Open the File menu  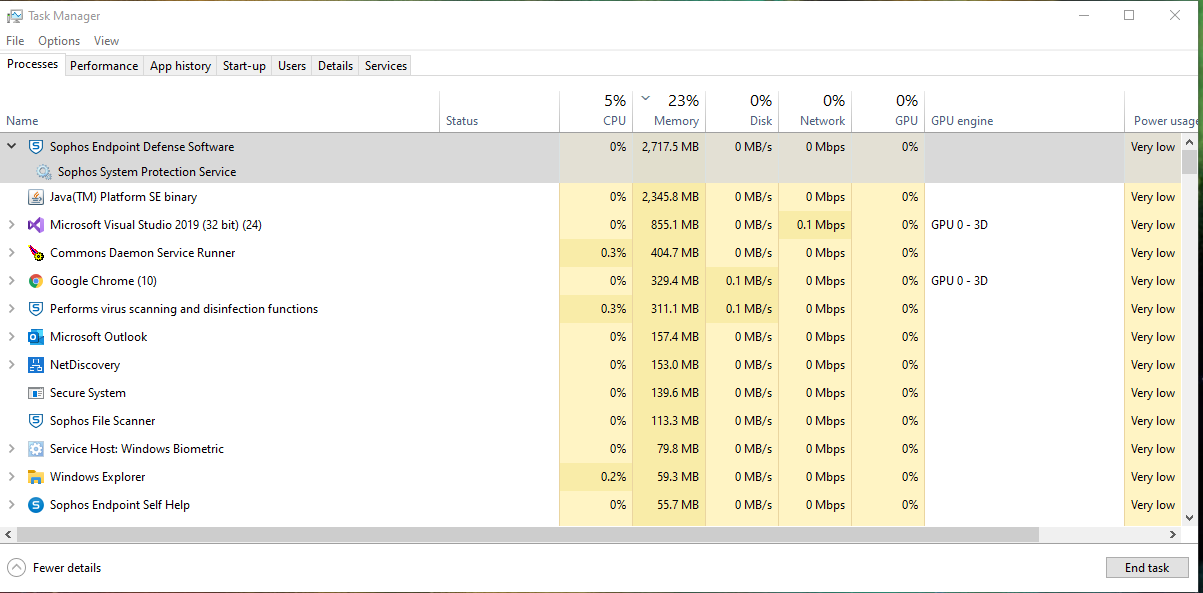[15, 41]
